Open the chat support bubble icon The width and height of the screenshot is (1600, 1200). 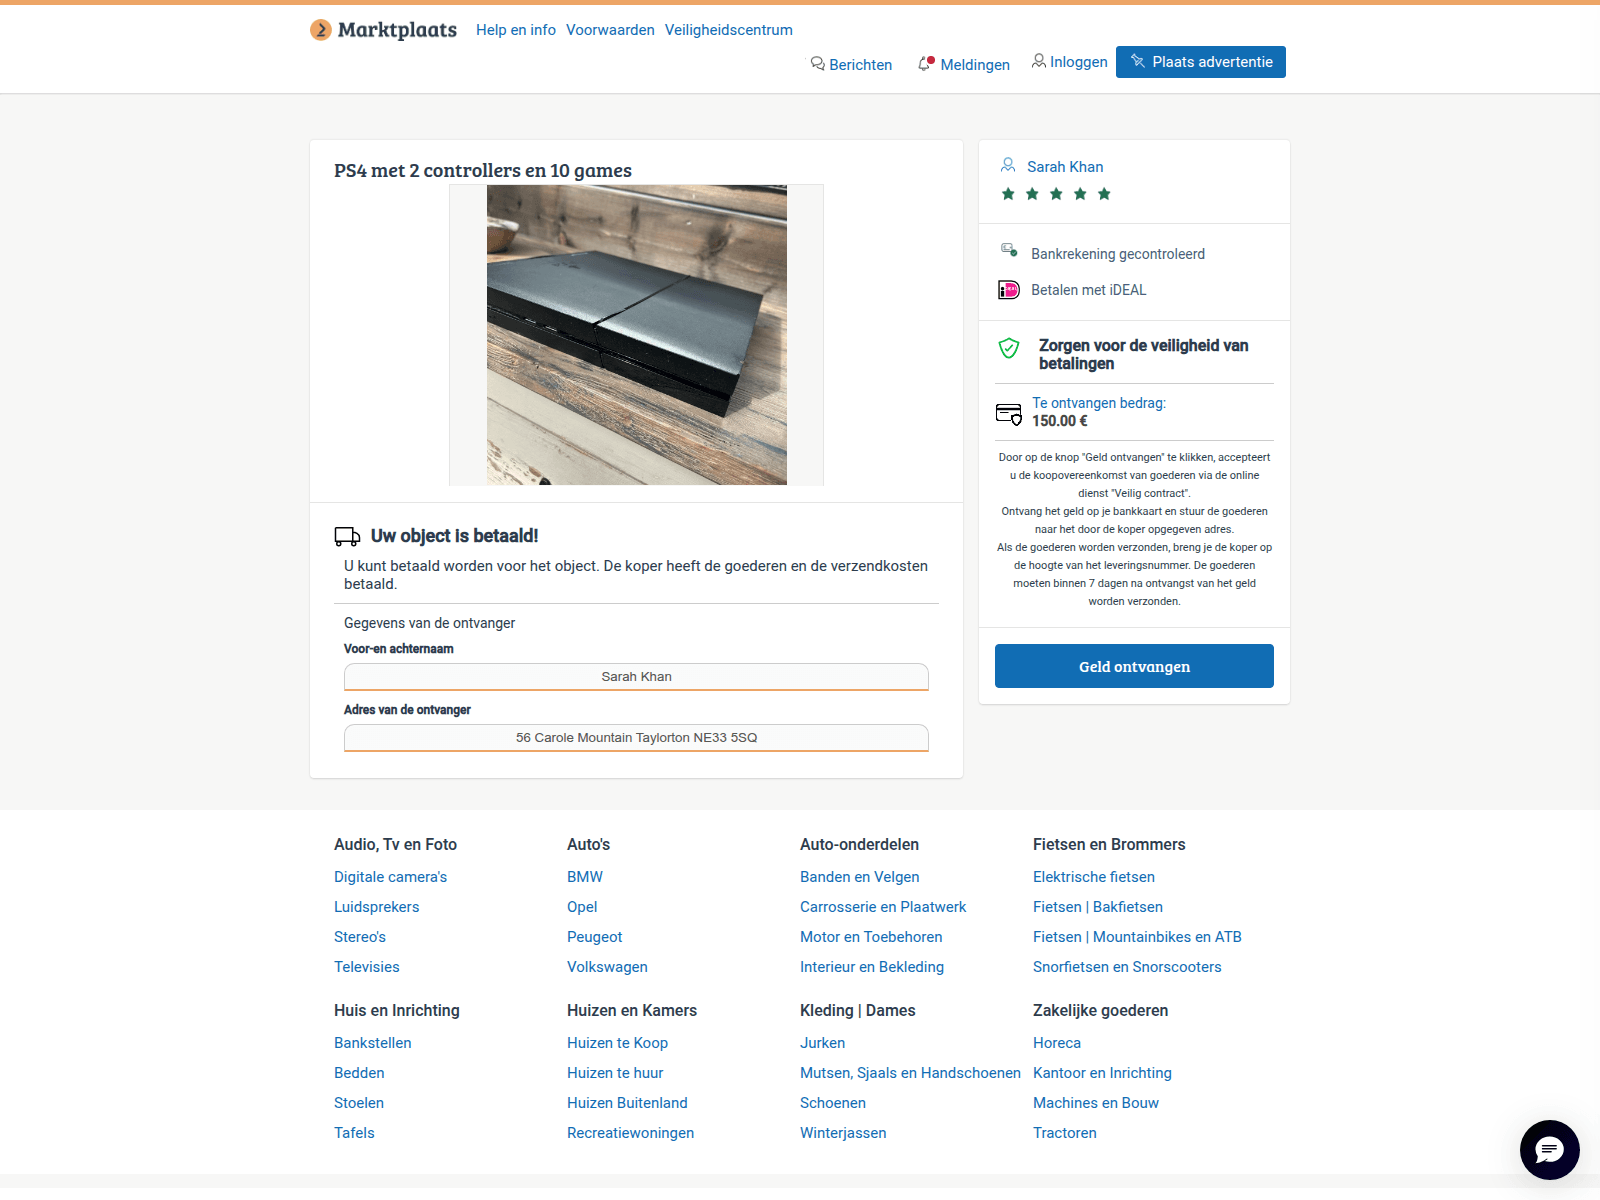(x=1550, y=1150)
